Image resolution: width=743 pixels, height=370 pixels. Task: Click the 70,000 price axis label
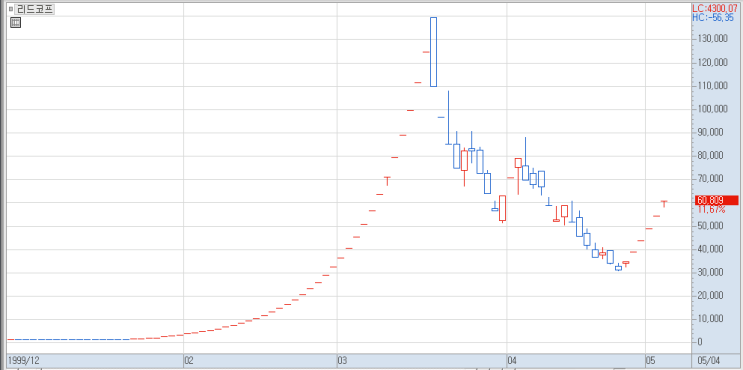coord(710,179)
